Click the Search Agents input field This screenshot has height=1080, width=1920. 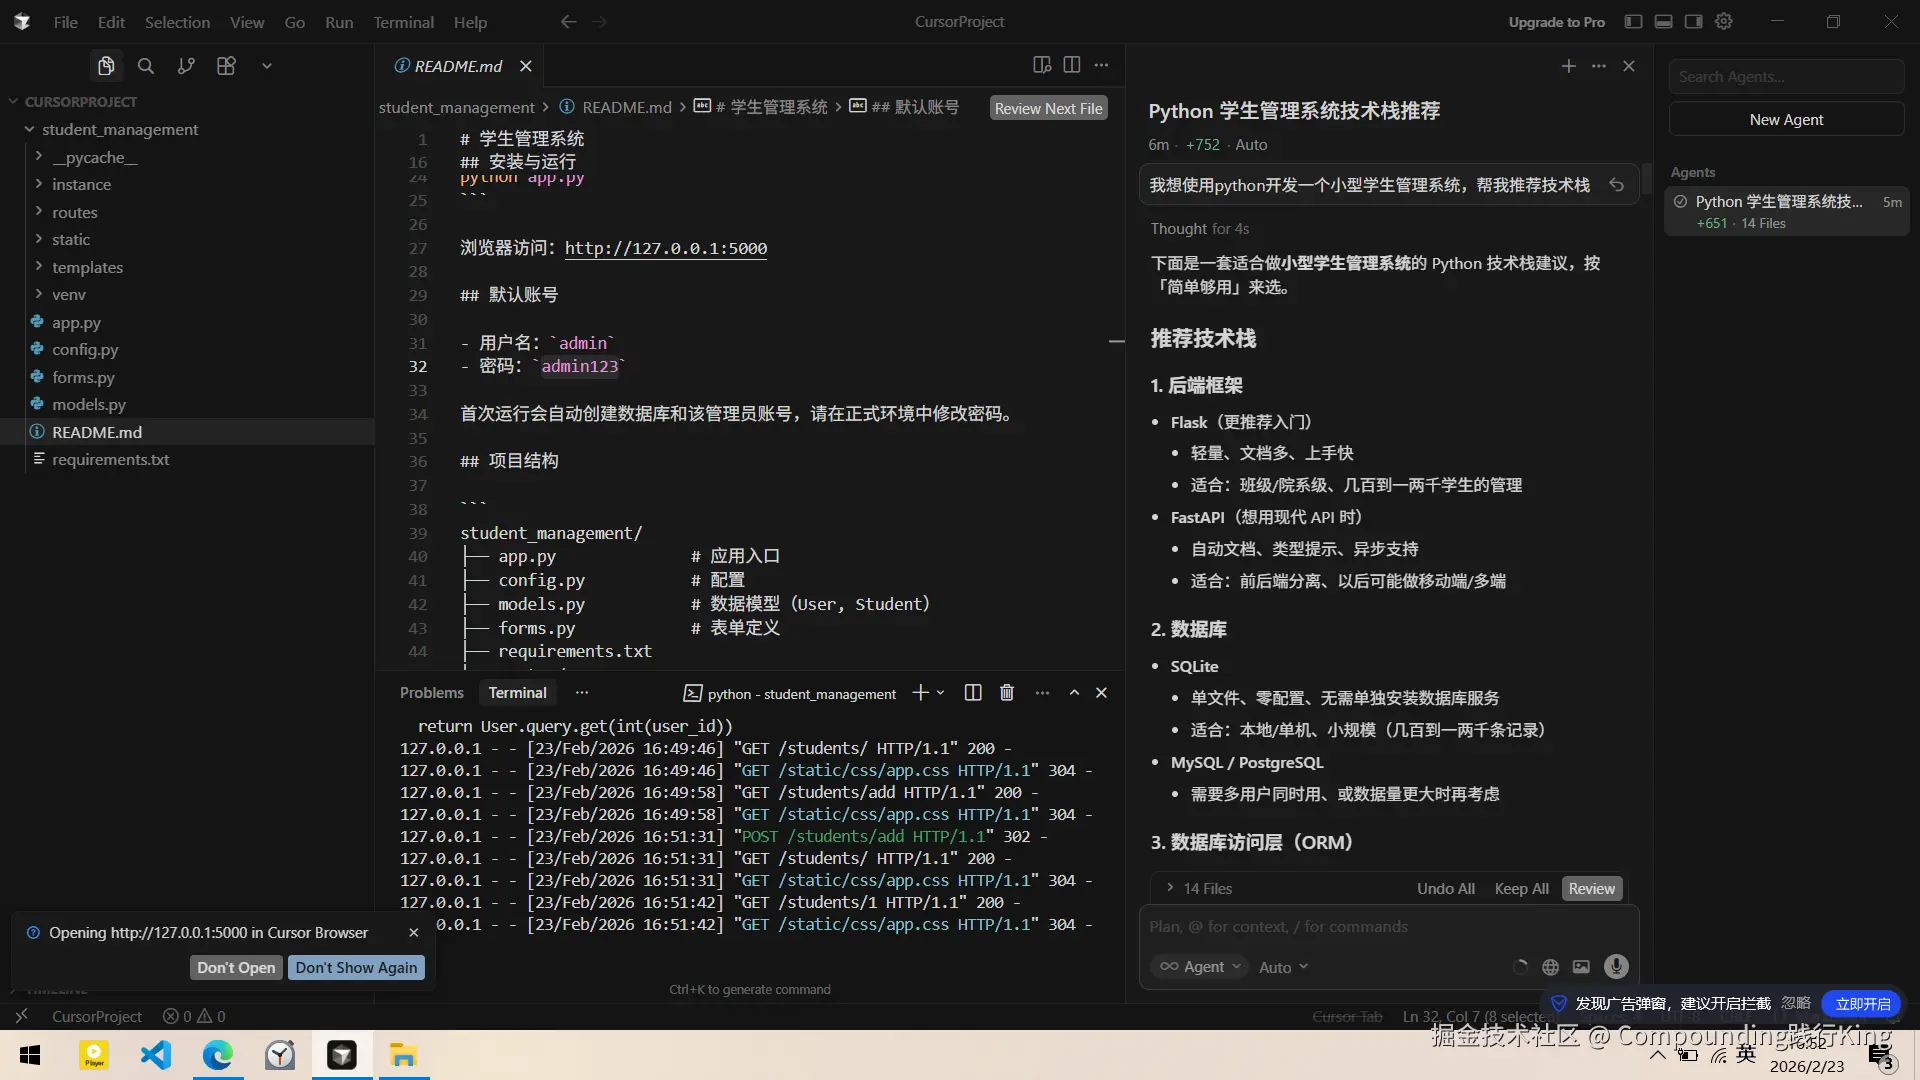(x=1785, y=77)
